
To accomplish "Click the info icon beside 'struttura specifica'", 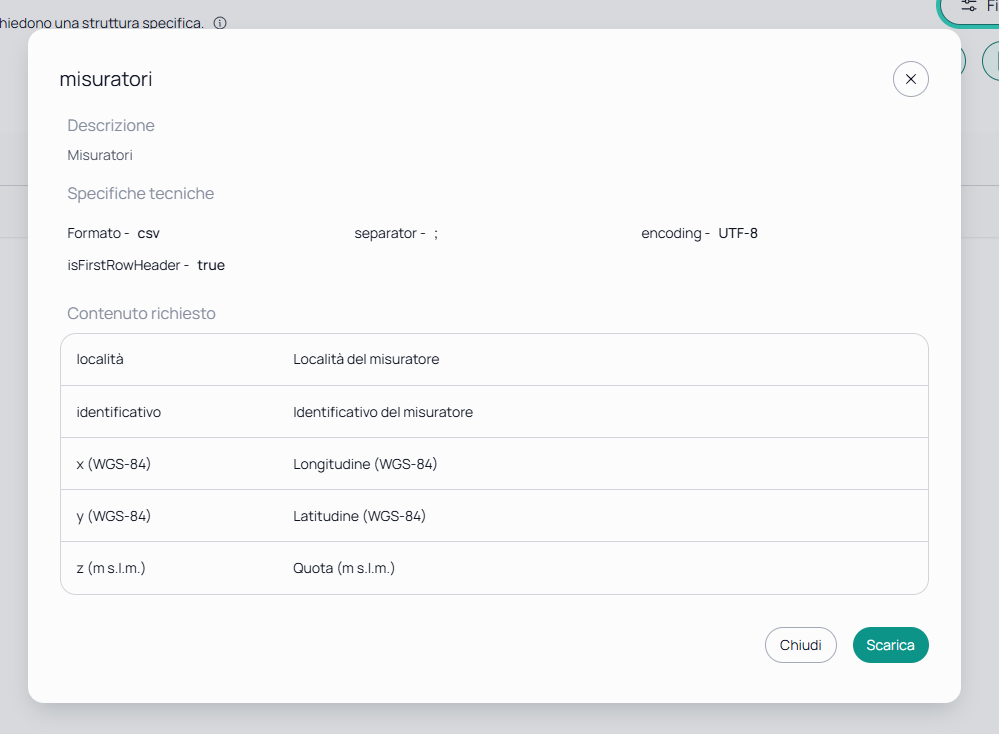I will point(220,23).
